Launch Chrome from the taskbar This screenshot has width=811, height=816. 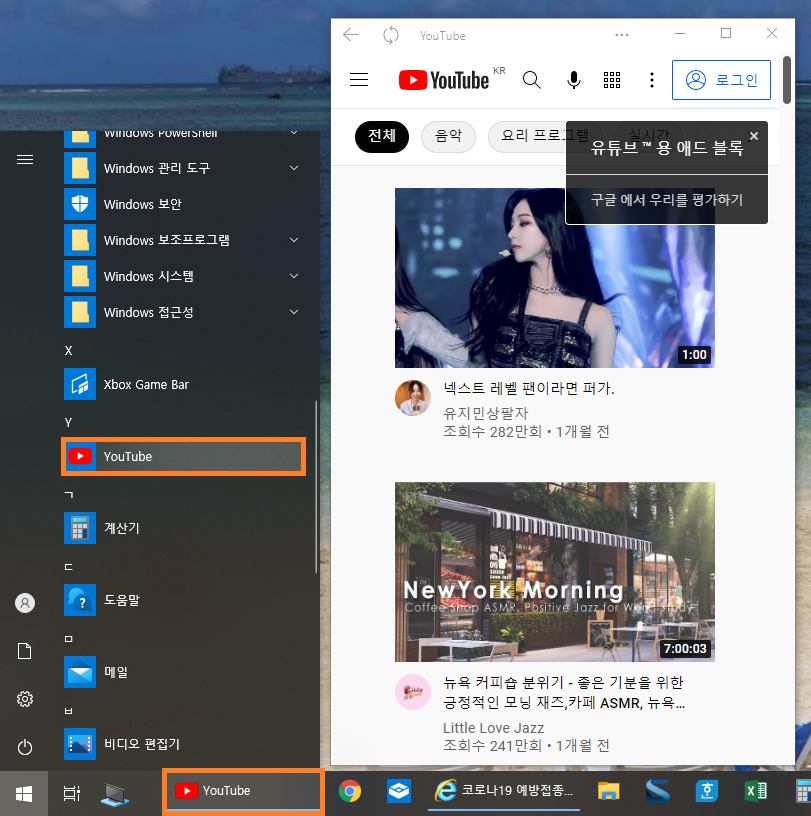coord(350,791)
